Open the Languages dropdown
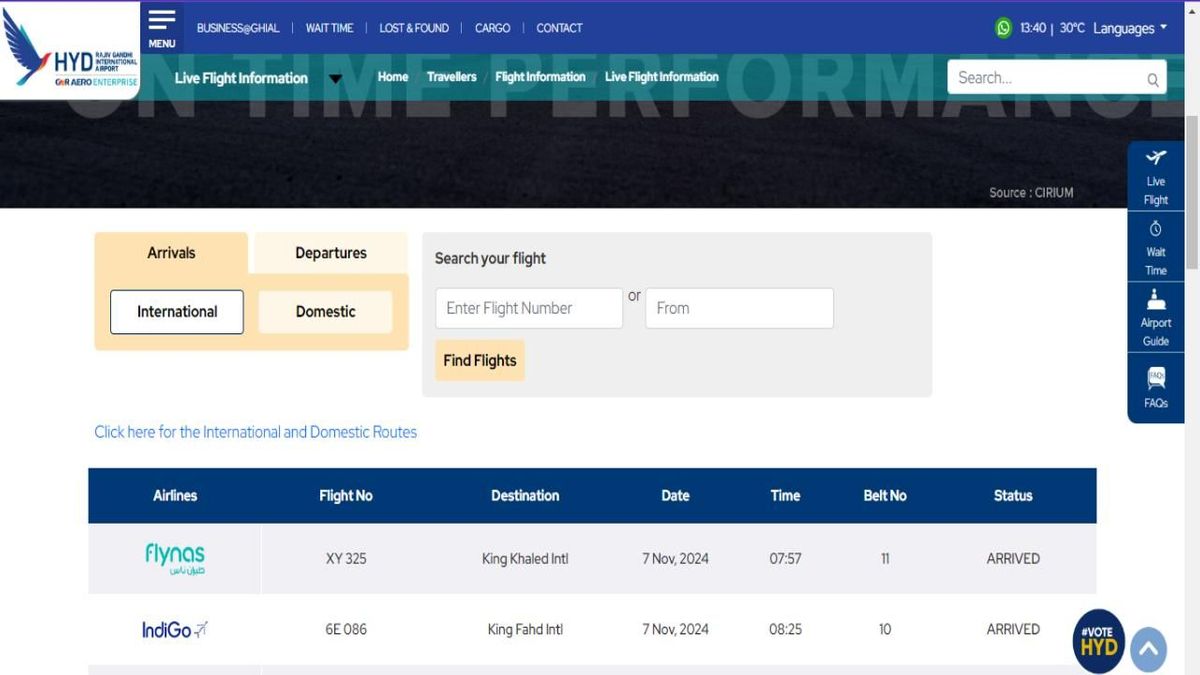The height and width of the screenshot is (675, 1200). click(1127, 28)
